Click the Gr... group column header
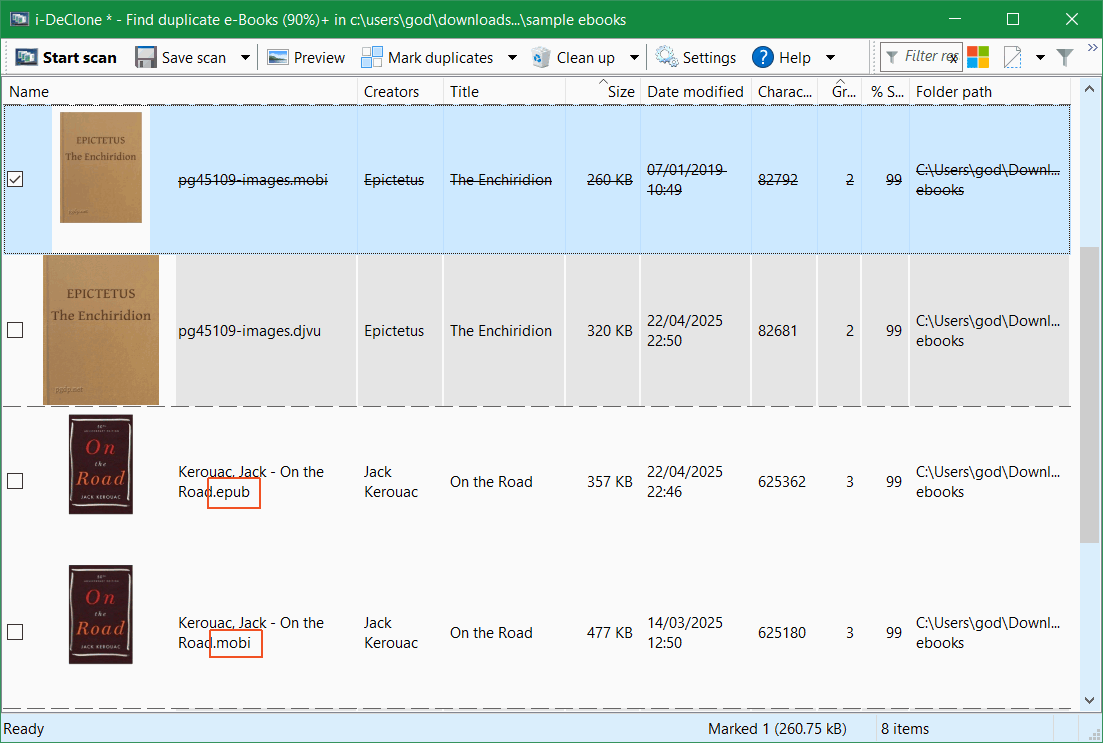This screenshot has height=743, width=1103. 840,91
